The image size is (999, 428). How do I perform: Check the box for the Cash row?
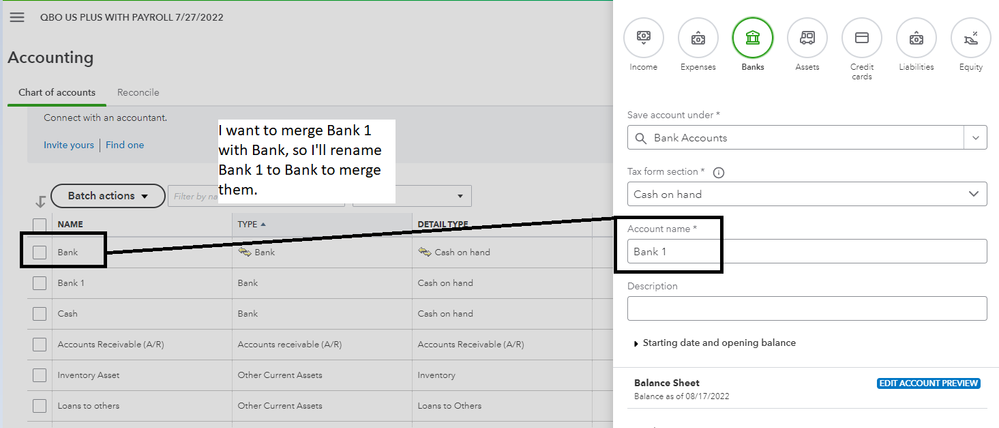point(40,314)
